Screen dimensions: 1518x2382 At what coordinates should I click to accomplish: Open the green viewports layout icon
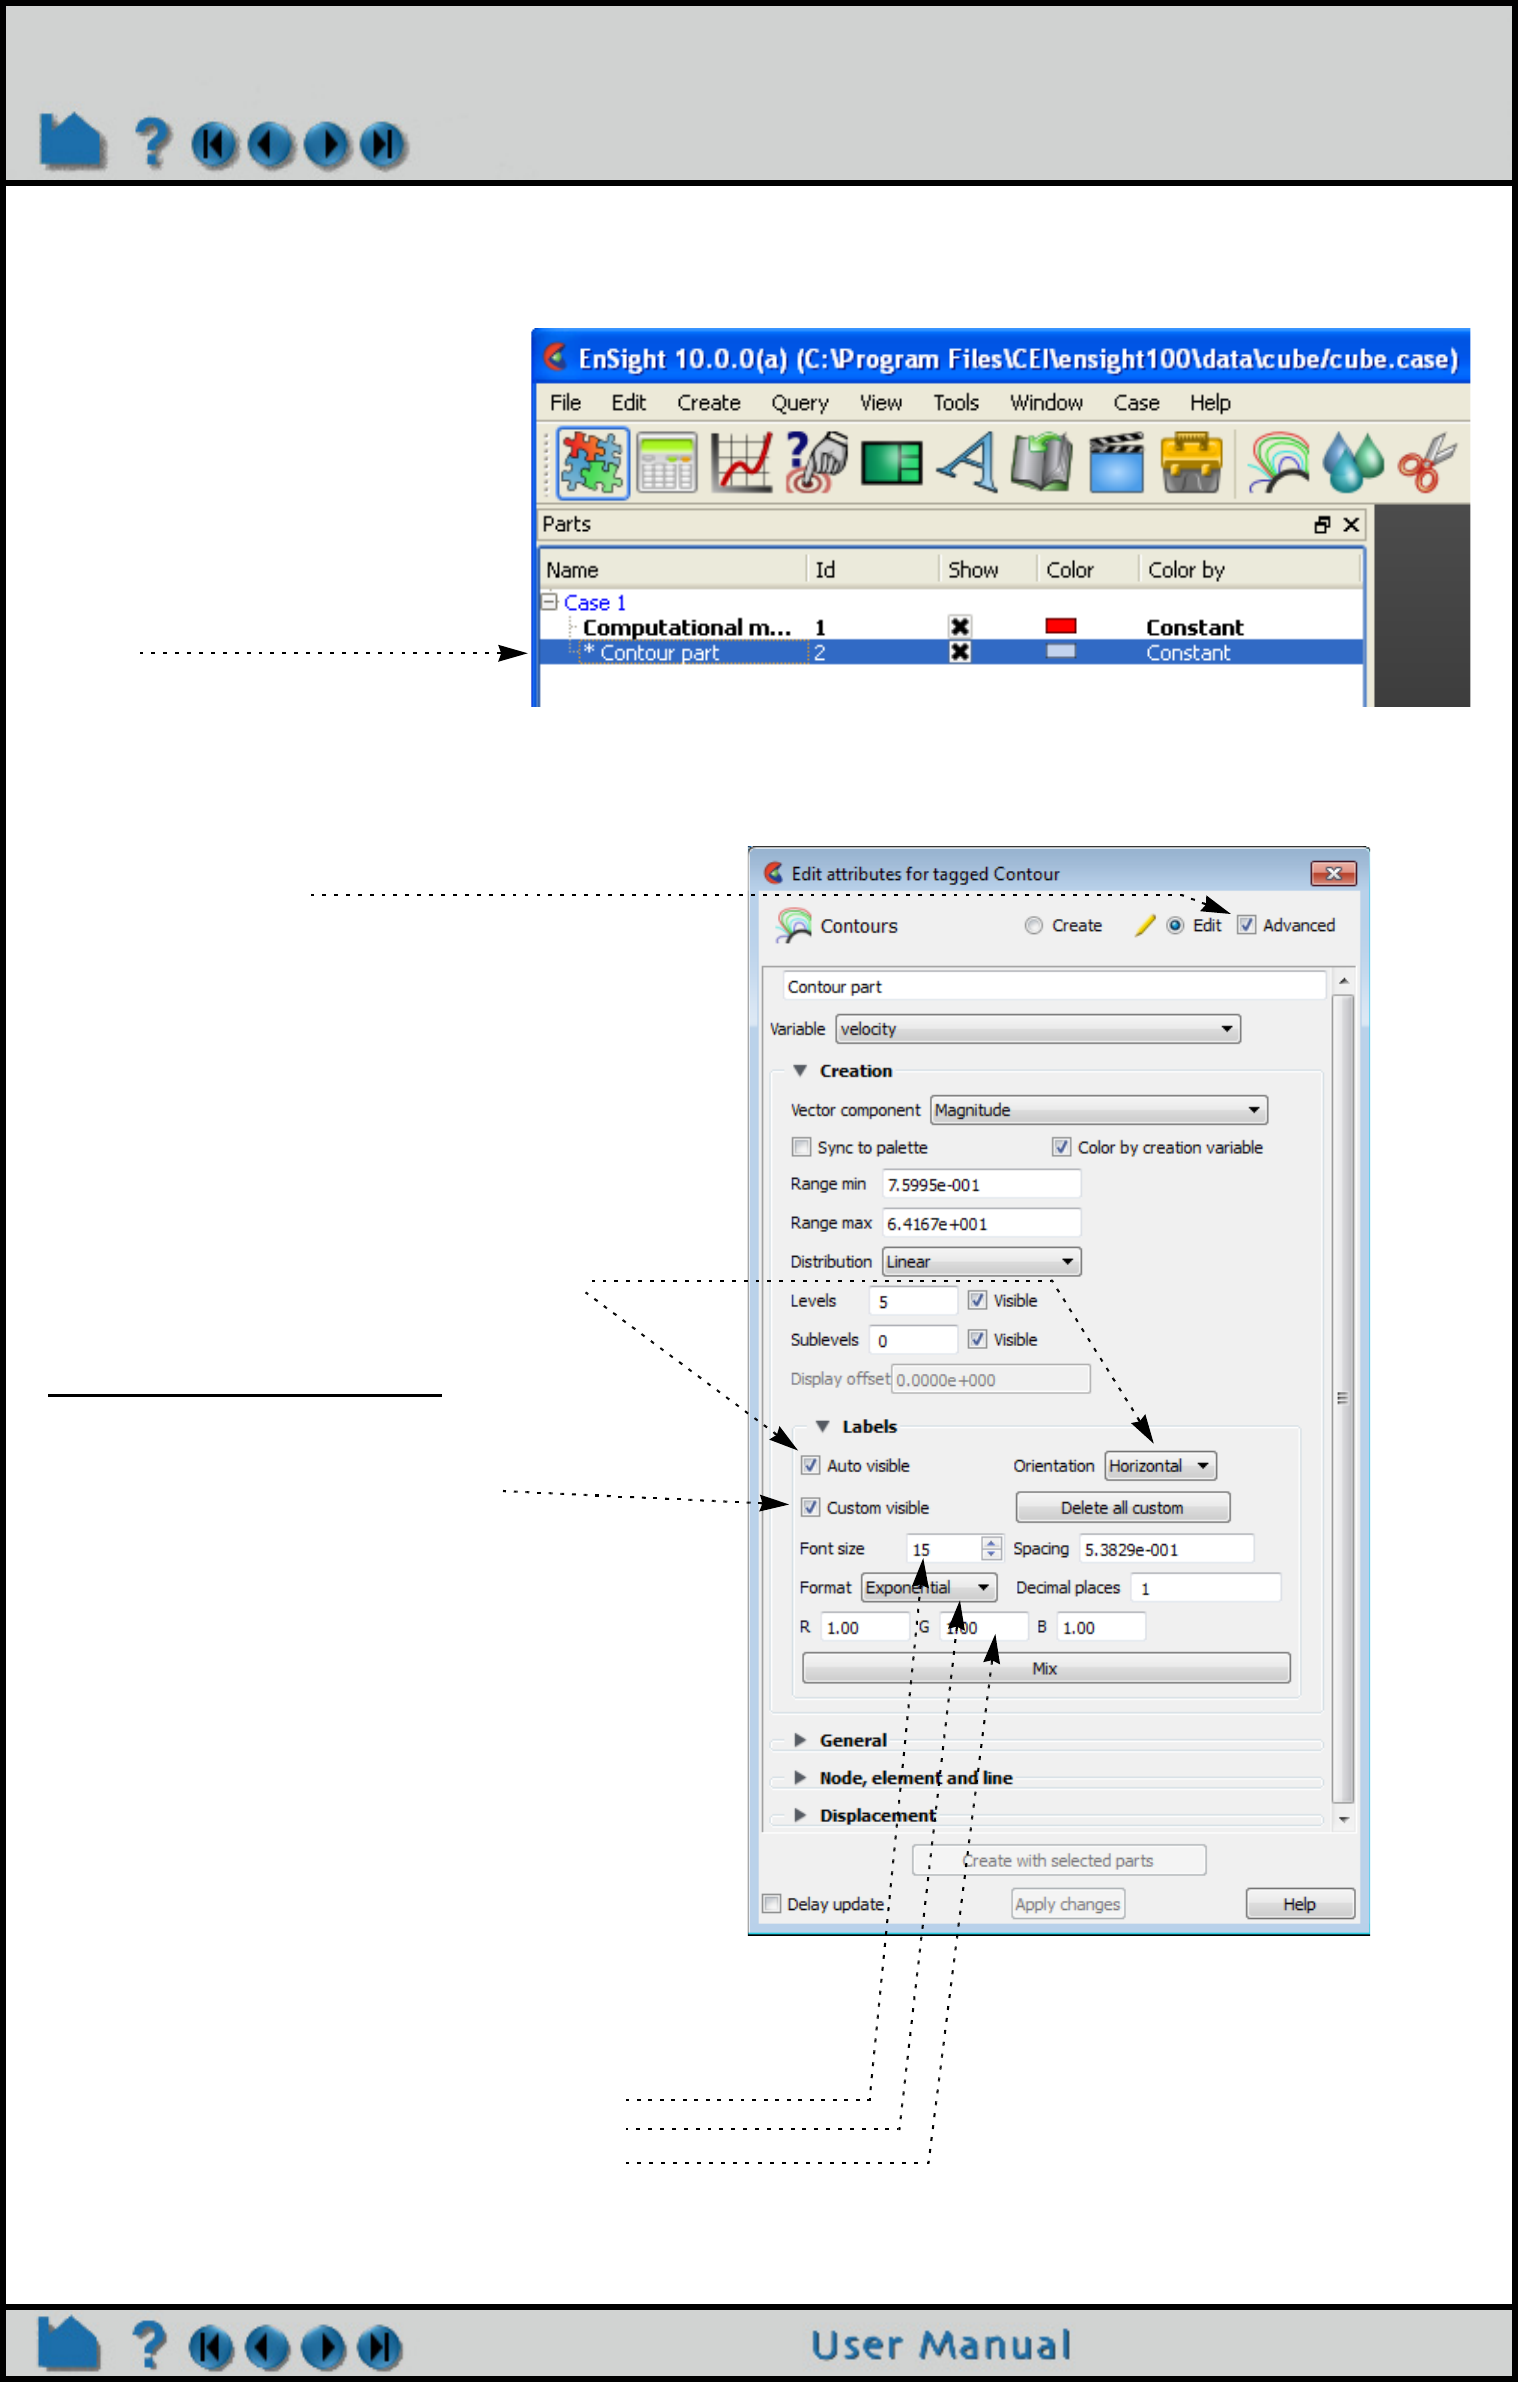pos(891,463)
